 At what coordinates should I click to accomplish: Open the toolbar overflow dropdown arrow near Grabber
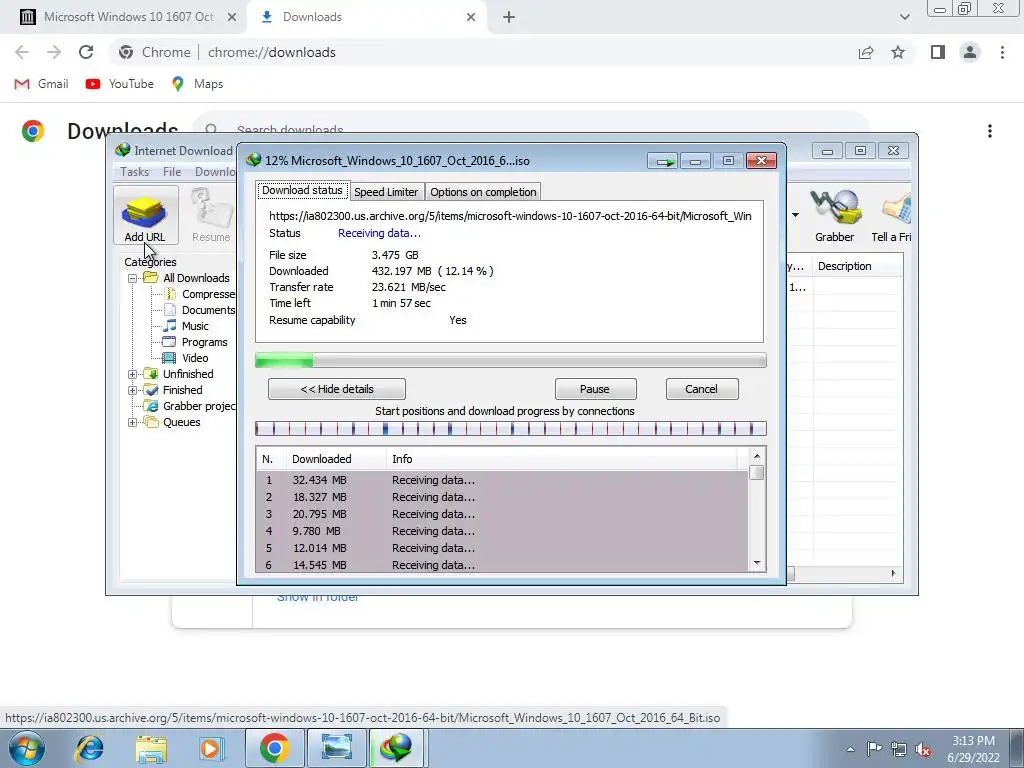[795, 215]
